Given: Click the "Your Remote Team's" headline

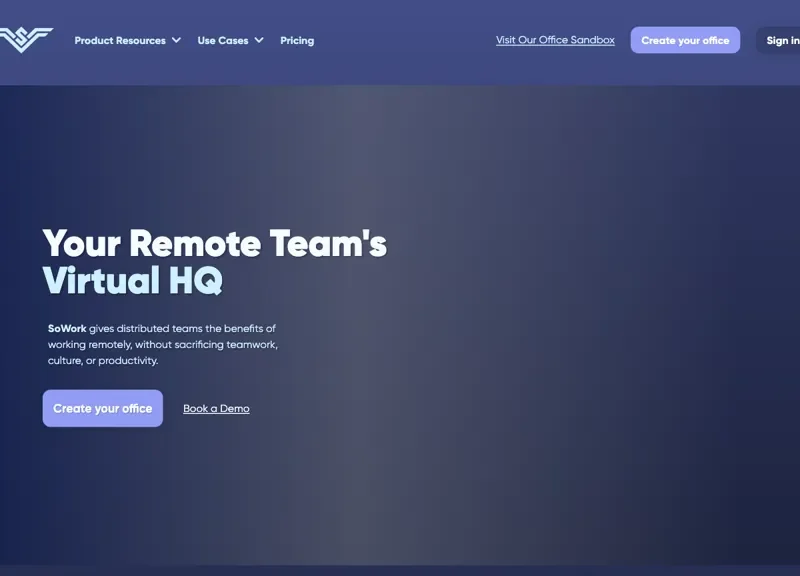Looking at the screenshot, I should coord(214,243).
